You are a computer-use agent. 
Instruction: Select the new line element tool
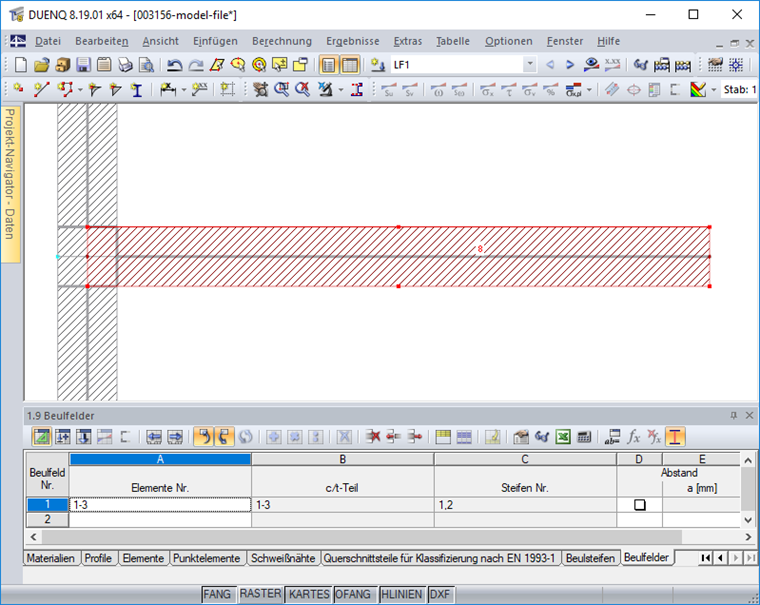pyautogui.click(x=42, y=89)
